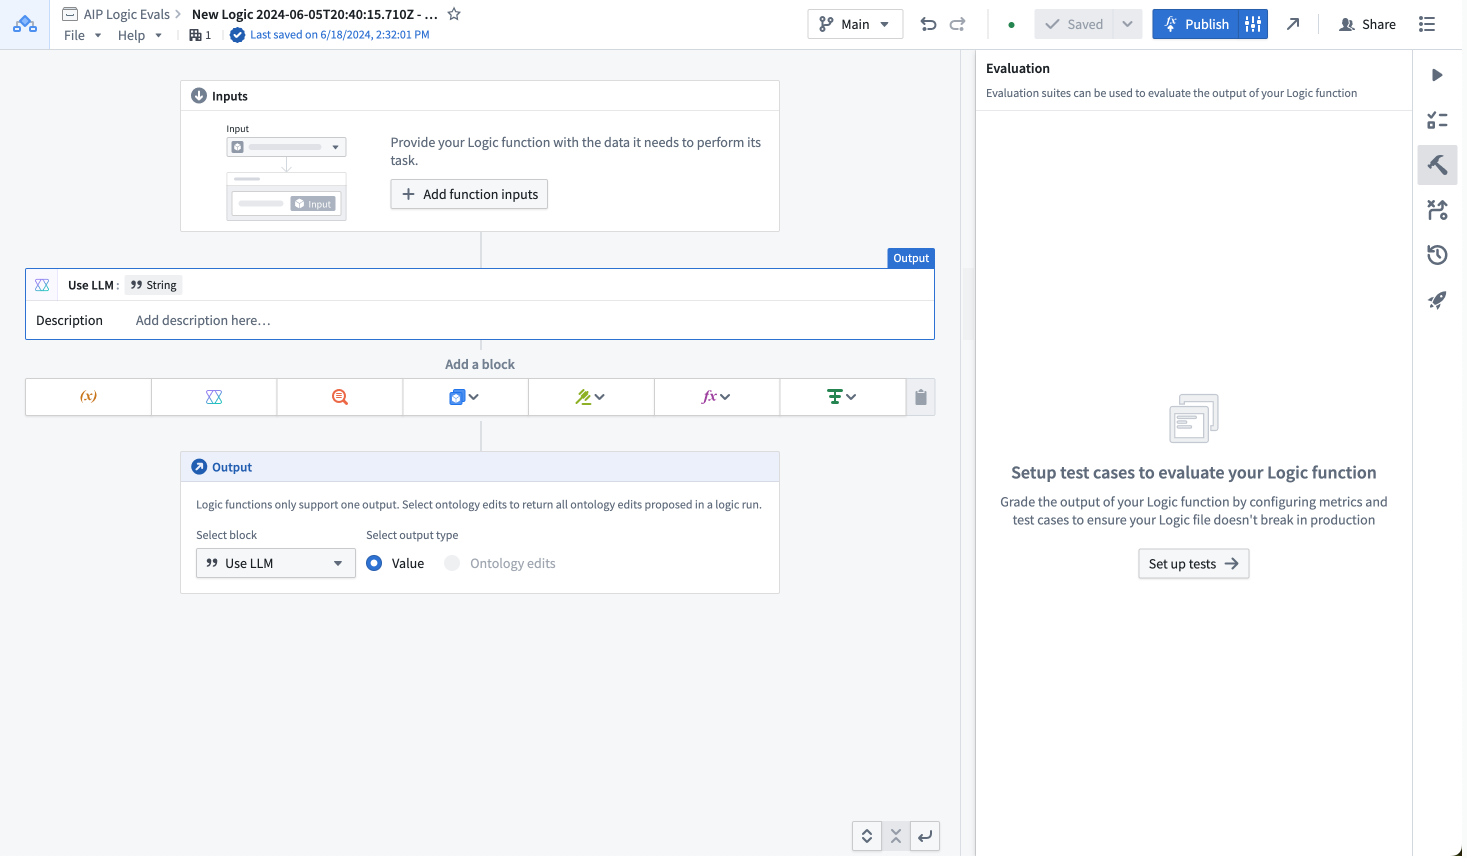Select the Ontology edits radio option

coord(452,563)
